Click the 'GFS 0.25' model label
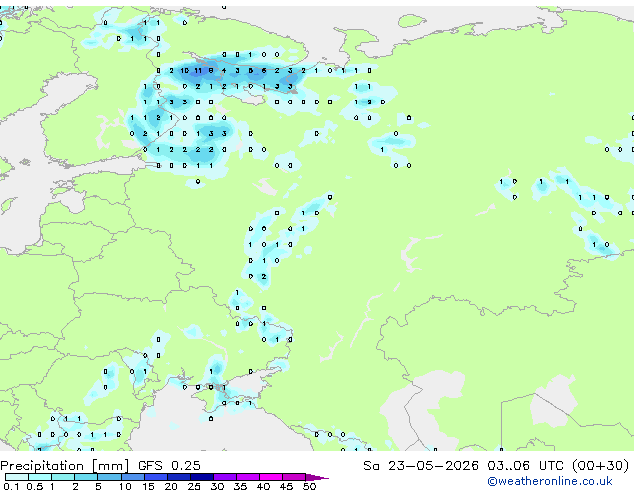 tap(169, 466)
